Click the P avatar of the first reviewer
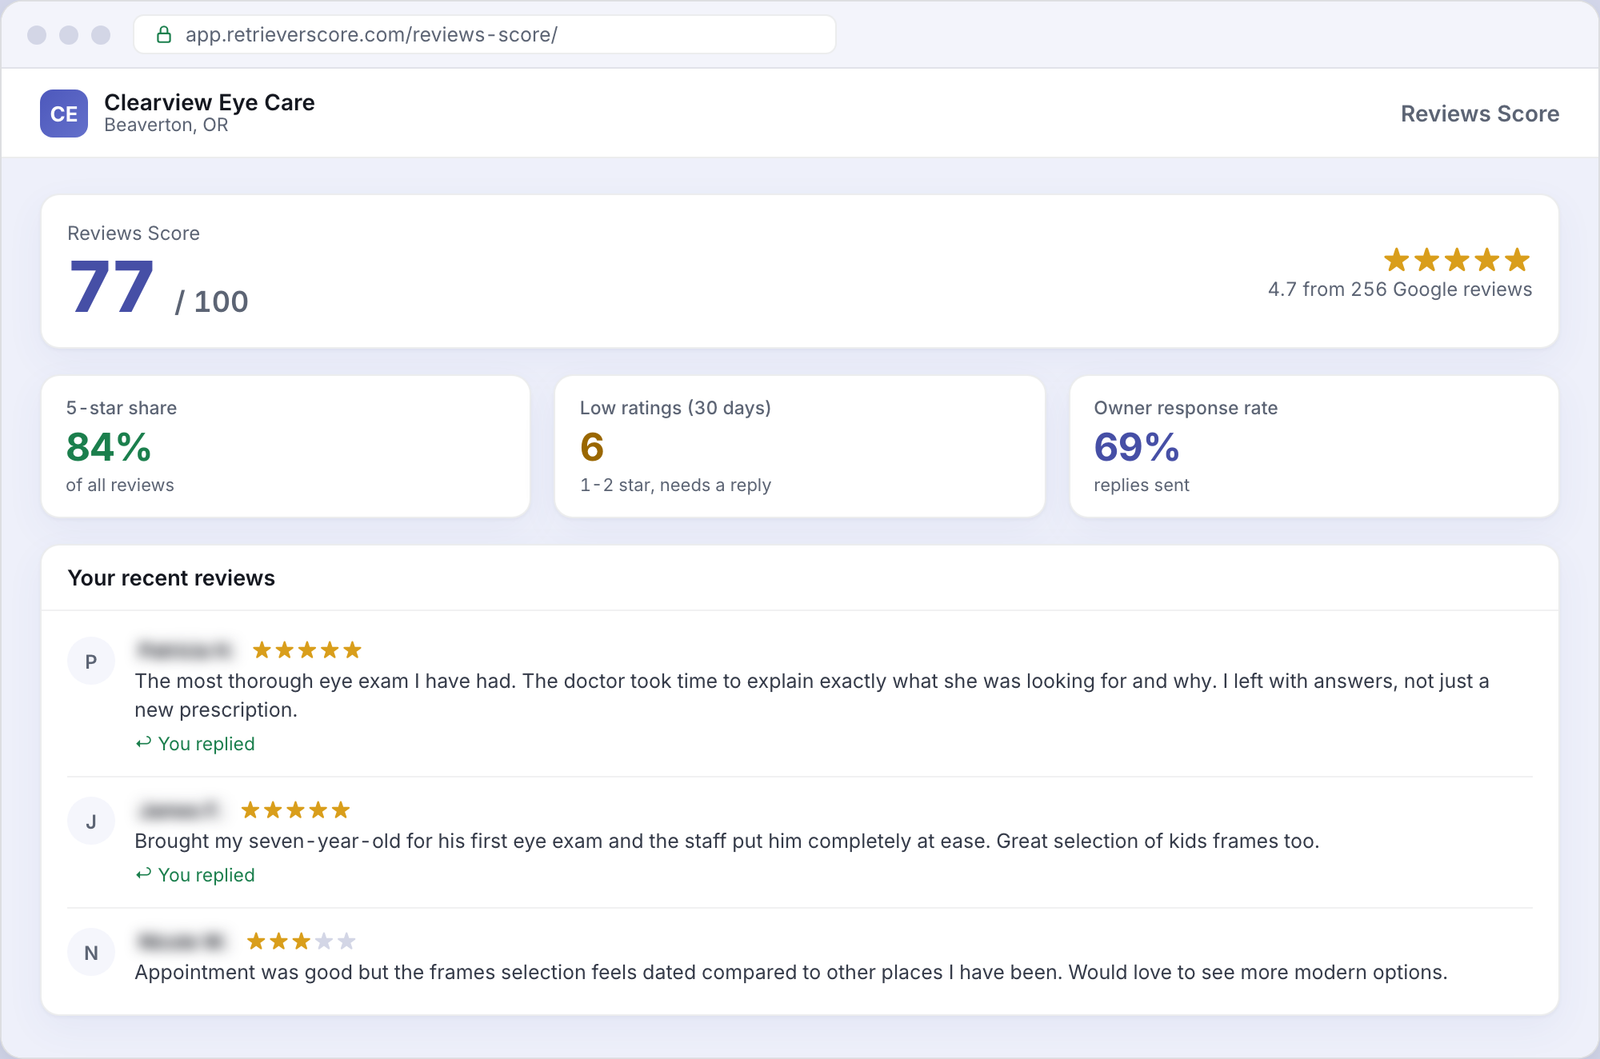This screenshot has width=1600, height=1059. 91,661
